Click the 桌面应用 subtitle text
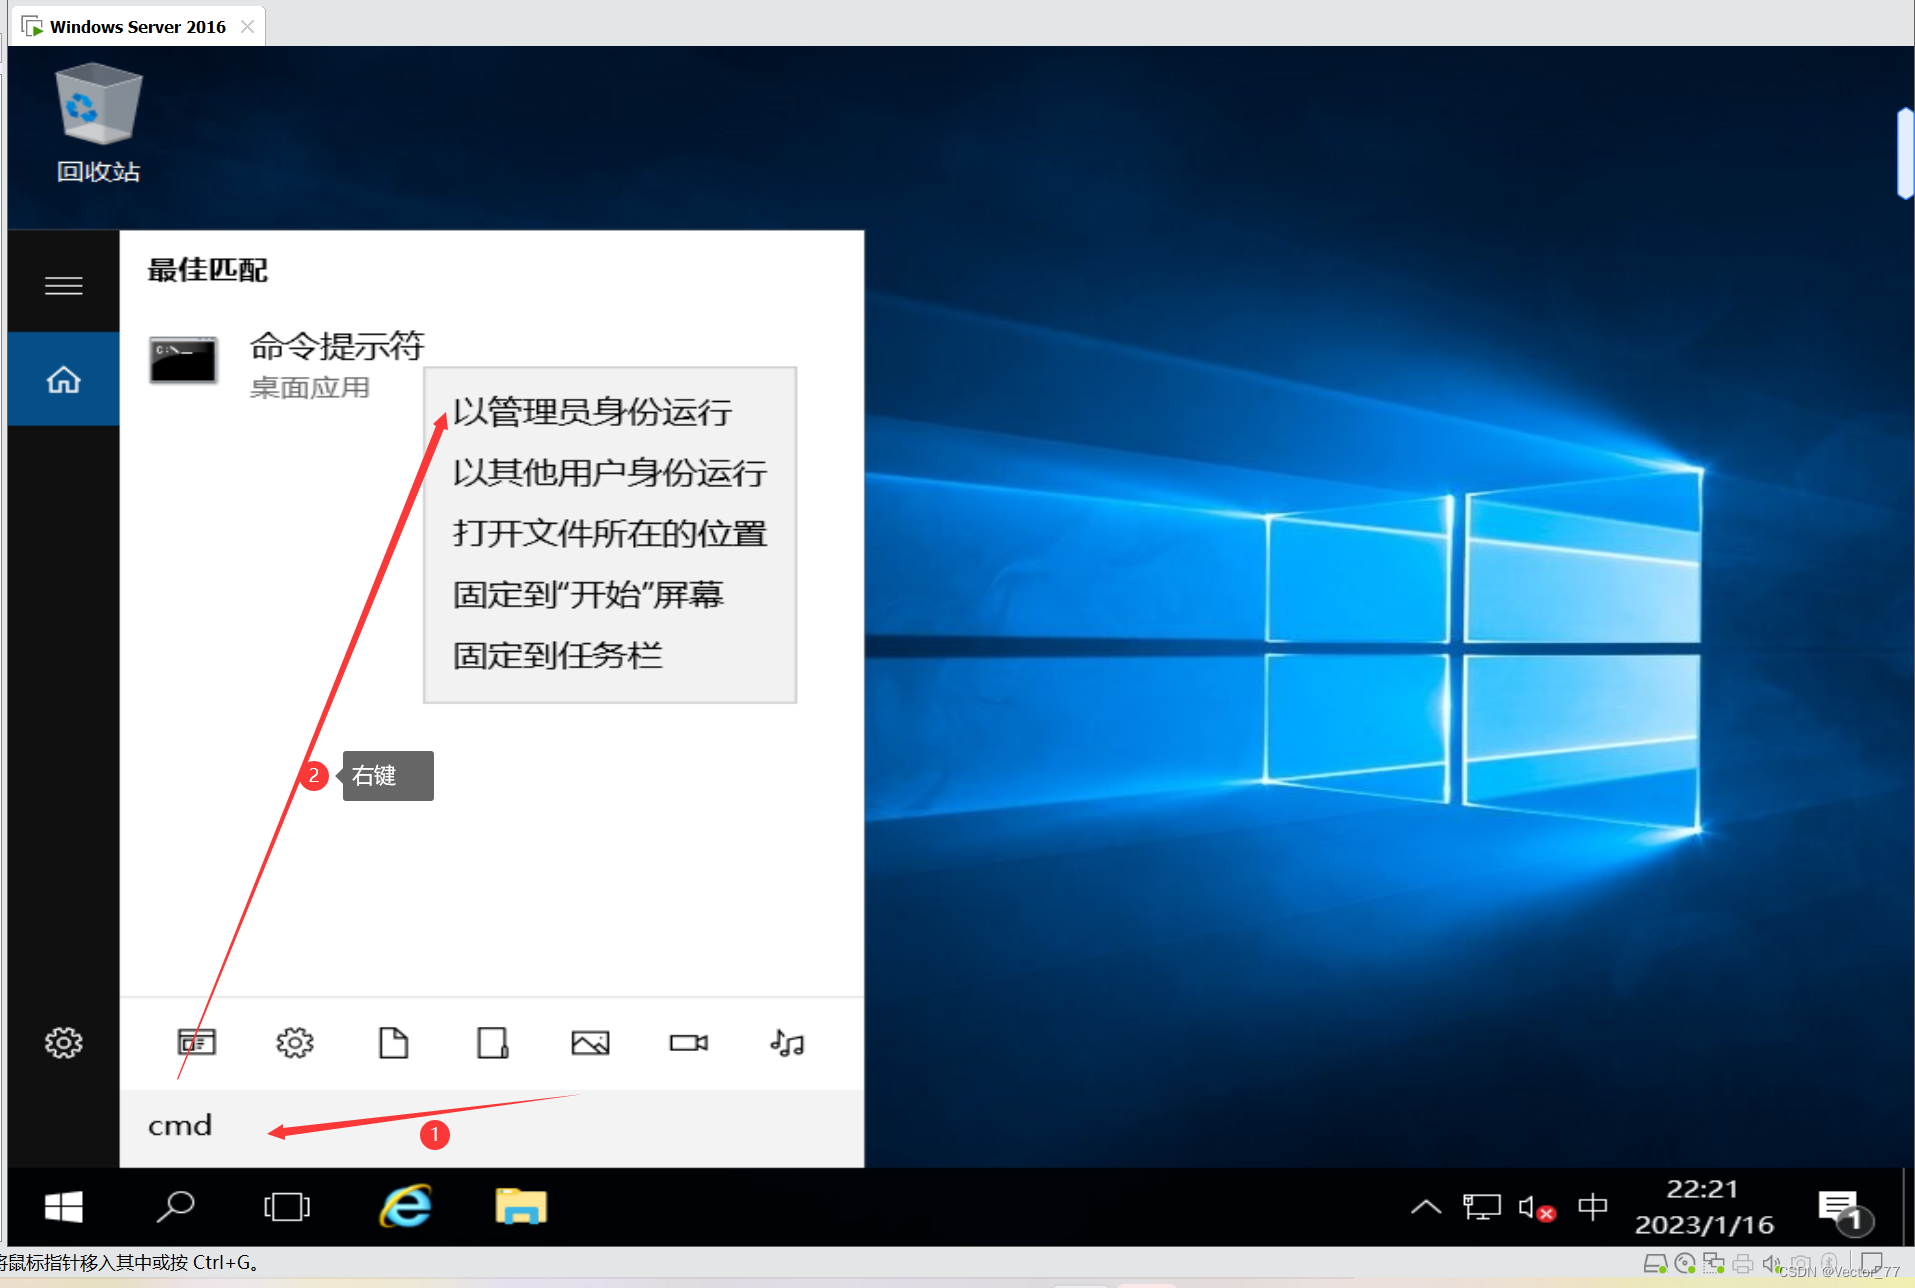The width and height of the screenshot is (1915, 1288). (309, 388)
